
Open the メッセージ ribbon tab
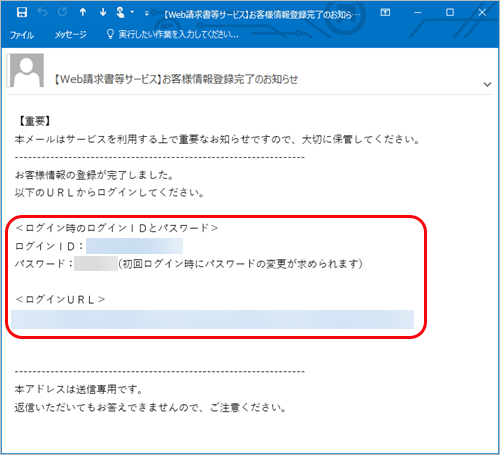70,35
